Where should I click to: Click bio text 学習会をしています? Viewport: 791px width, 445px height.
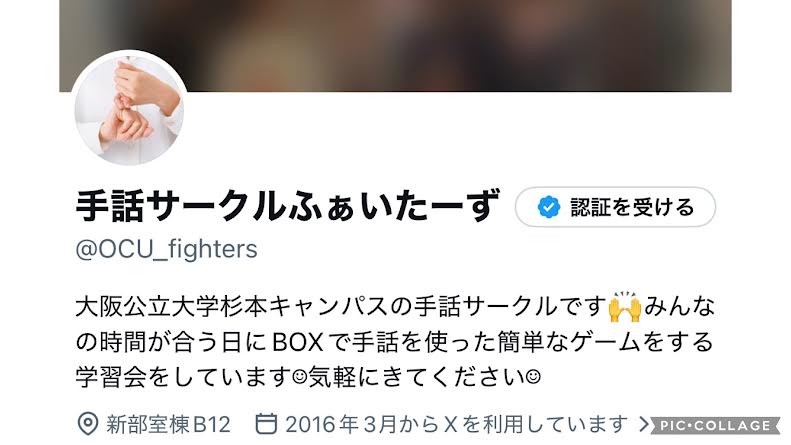click(184, 377)
